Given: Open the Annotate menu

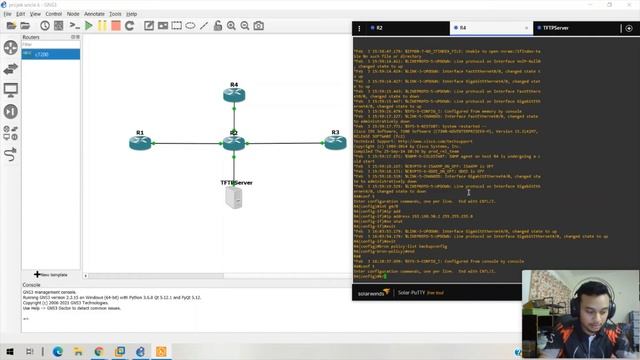Looking at the screenshot, I should coord(94,14).
